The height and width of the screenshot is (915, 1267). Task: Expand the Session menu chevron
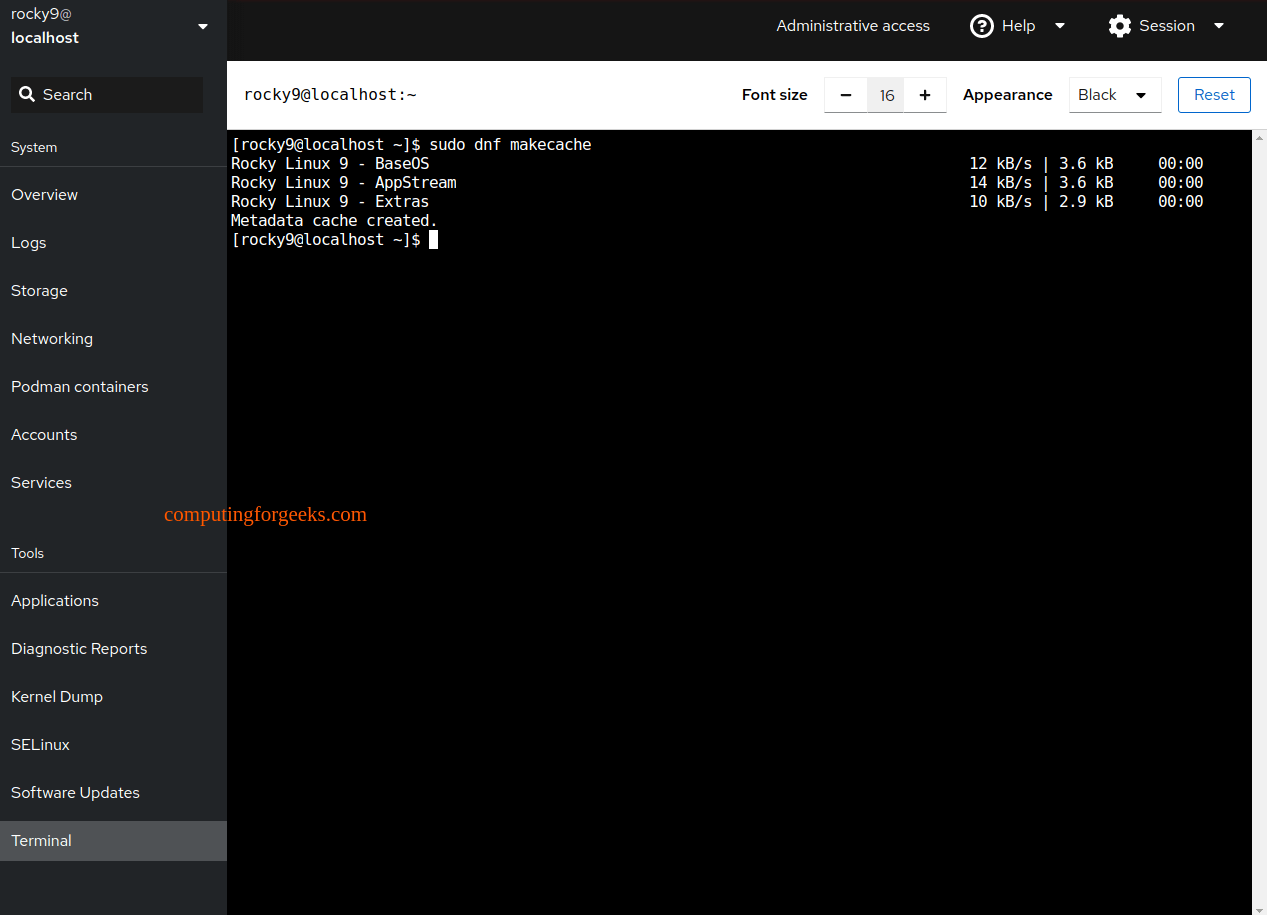pos(1218,26)
